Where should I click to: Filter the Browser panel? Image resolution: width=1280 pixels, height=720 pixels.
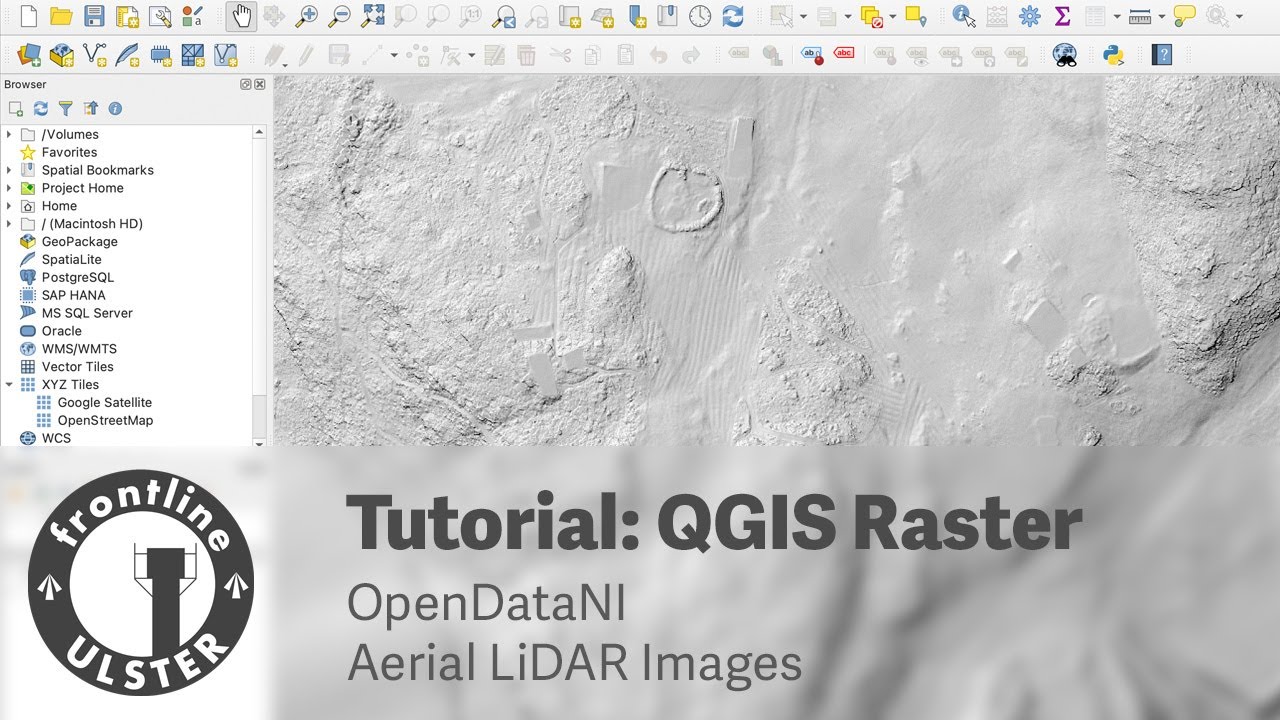pos(65,108)
